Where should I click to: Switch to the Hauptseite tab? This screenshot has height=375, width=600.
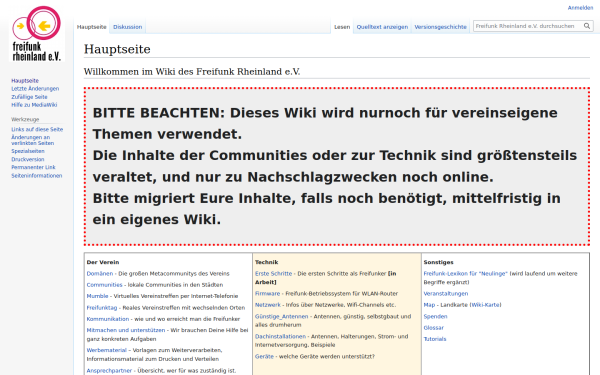91,27
